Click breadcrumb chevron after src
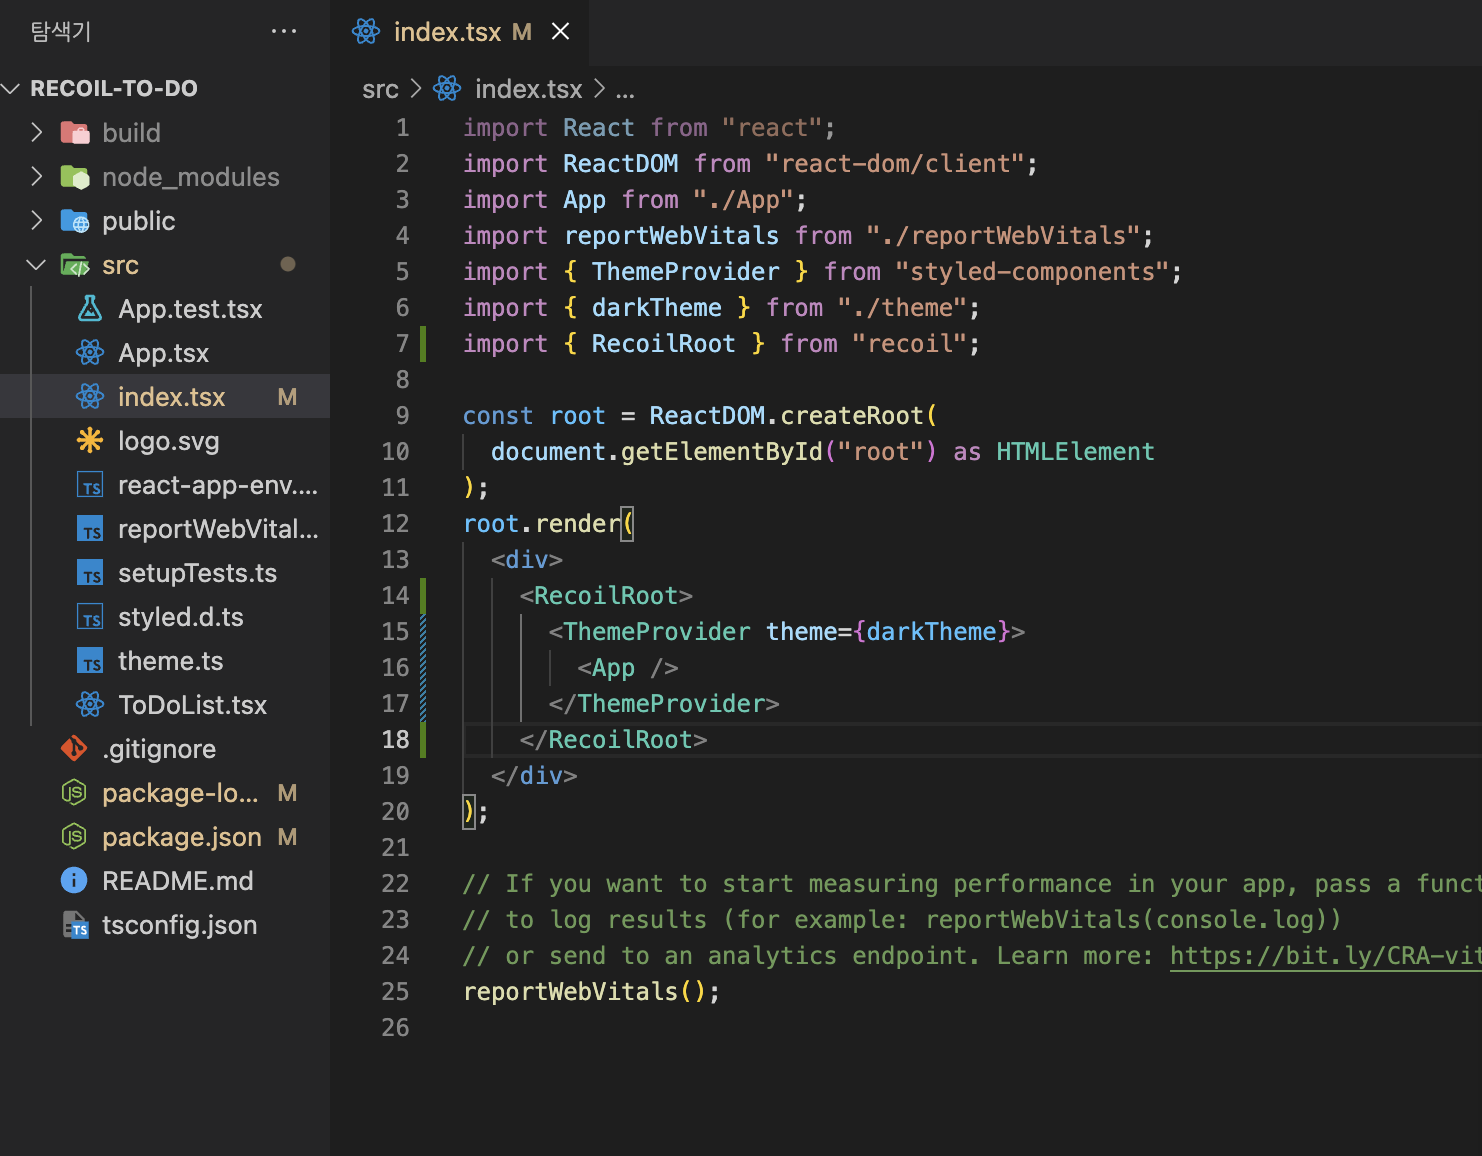The width and height of the screenshot is (1482, 1156). [416, 89]
